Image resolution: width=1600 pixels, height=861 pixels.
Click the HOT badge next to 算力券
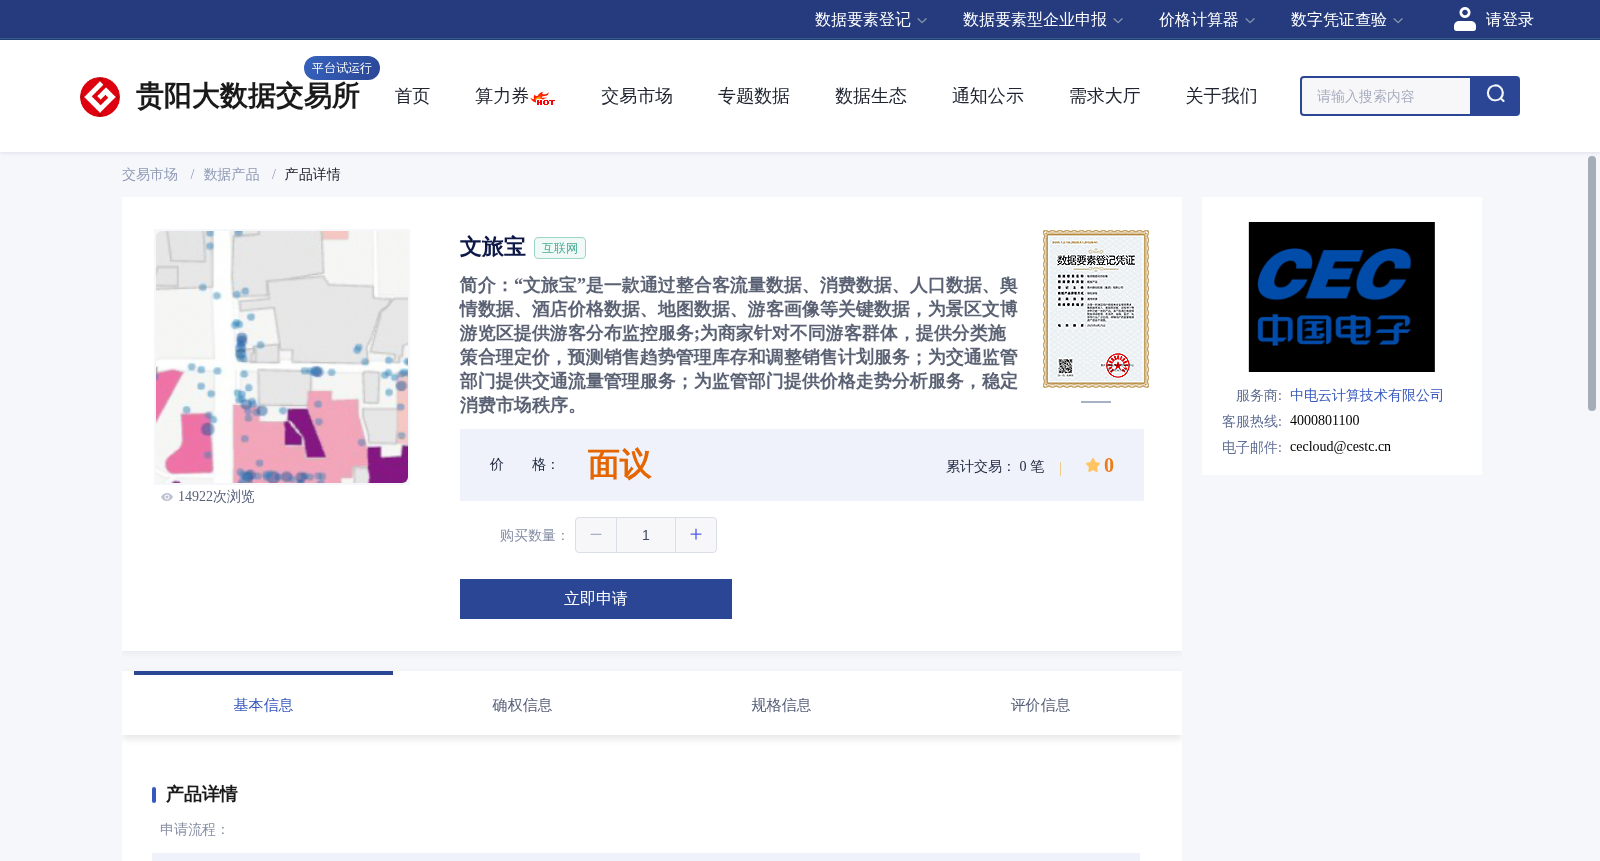click(x=544, y=99)
